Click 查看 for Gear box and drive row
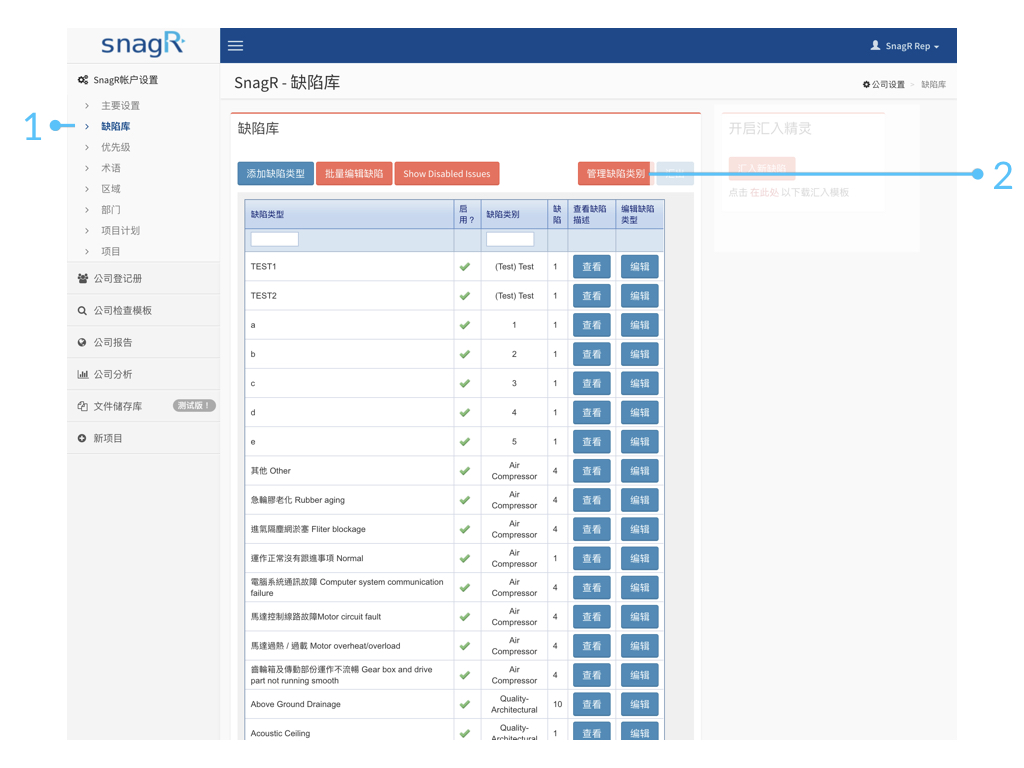The height and width of the screenshot is (768, 1024). (592, 675)
